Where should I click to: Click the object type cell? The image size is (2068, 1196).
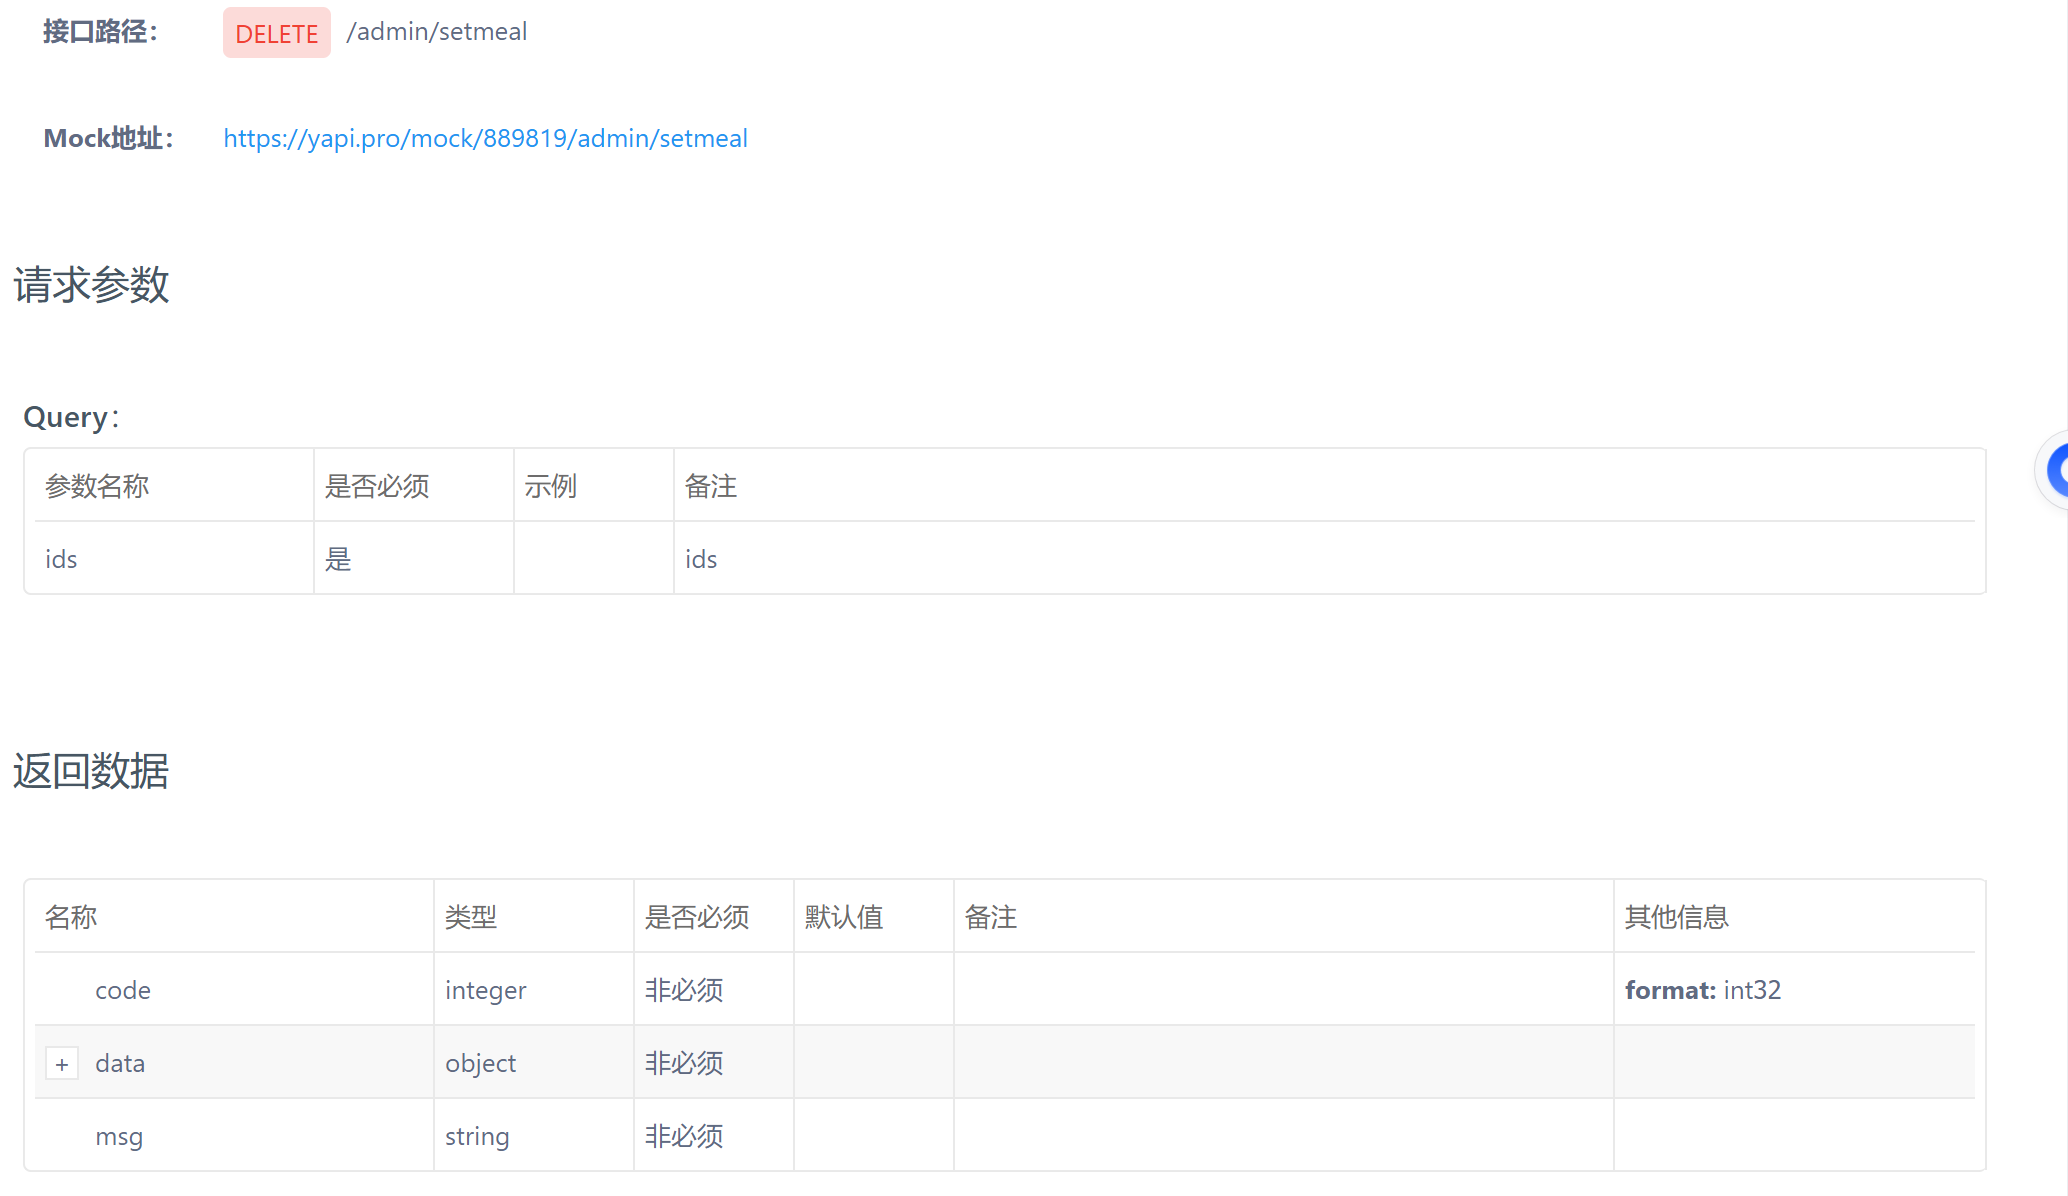(480, 1063)
